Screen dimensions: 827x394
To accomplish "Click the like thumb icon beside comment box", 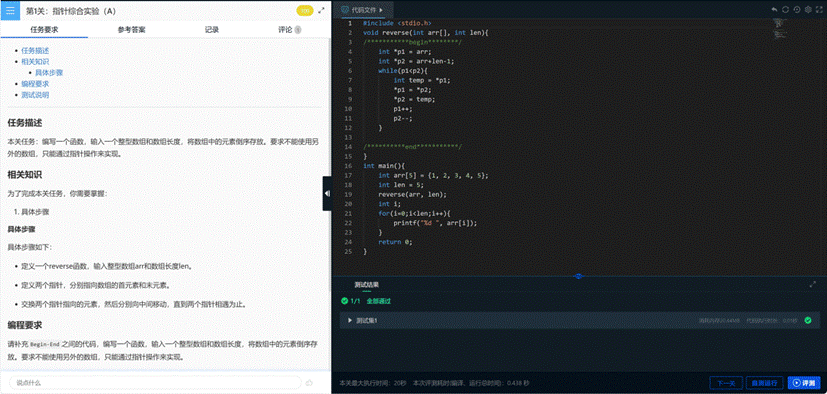I will pos(309,382).
